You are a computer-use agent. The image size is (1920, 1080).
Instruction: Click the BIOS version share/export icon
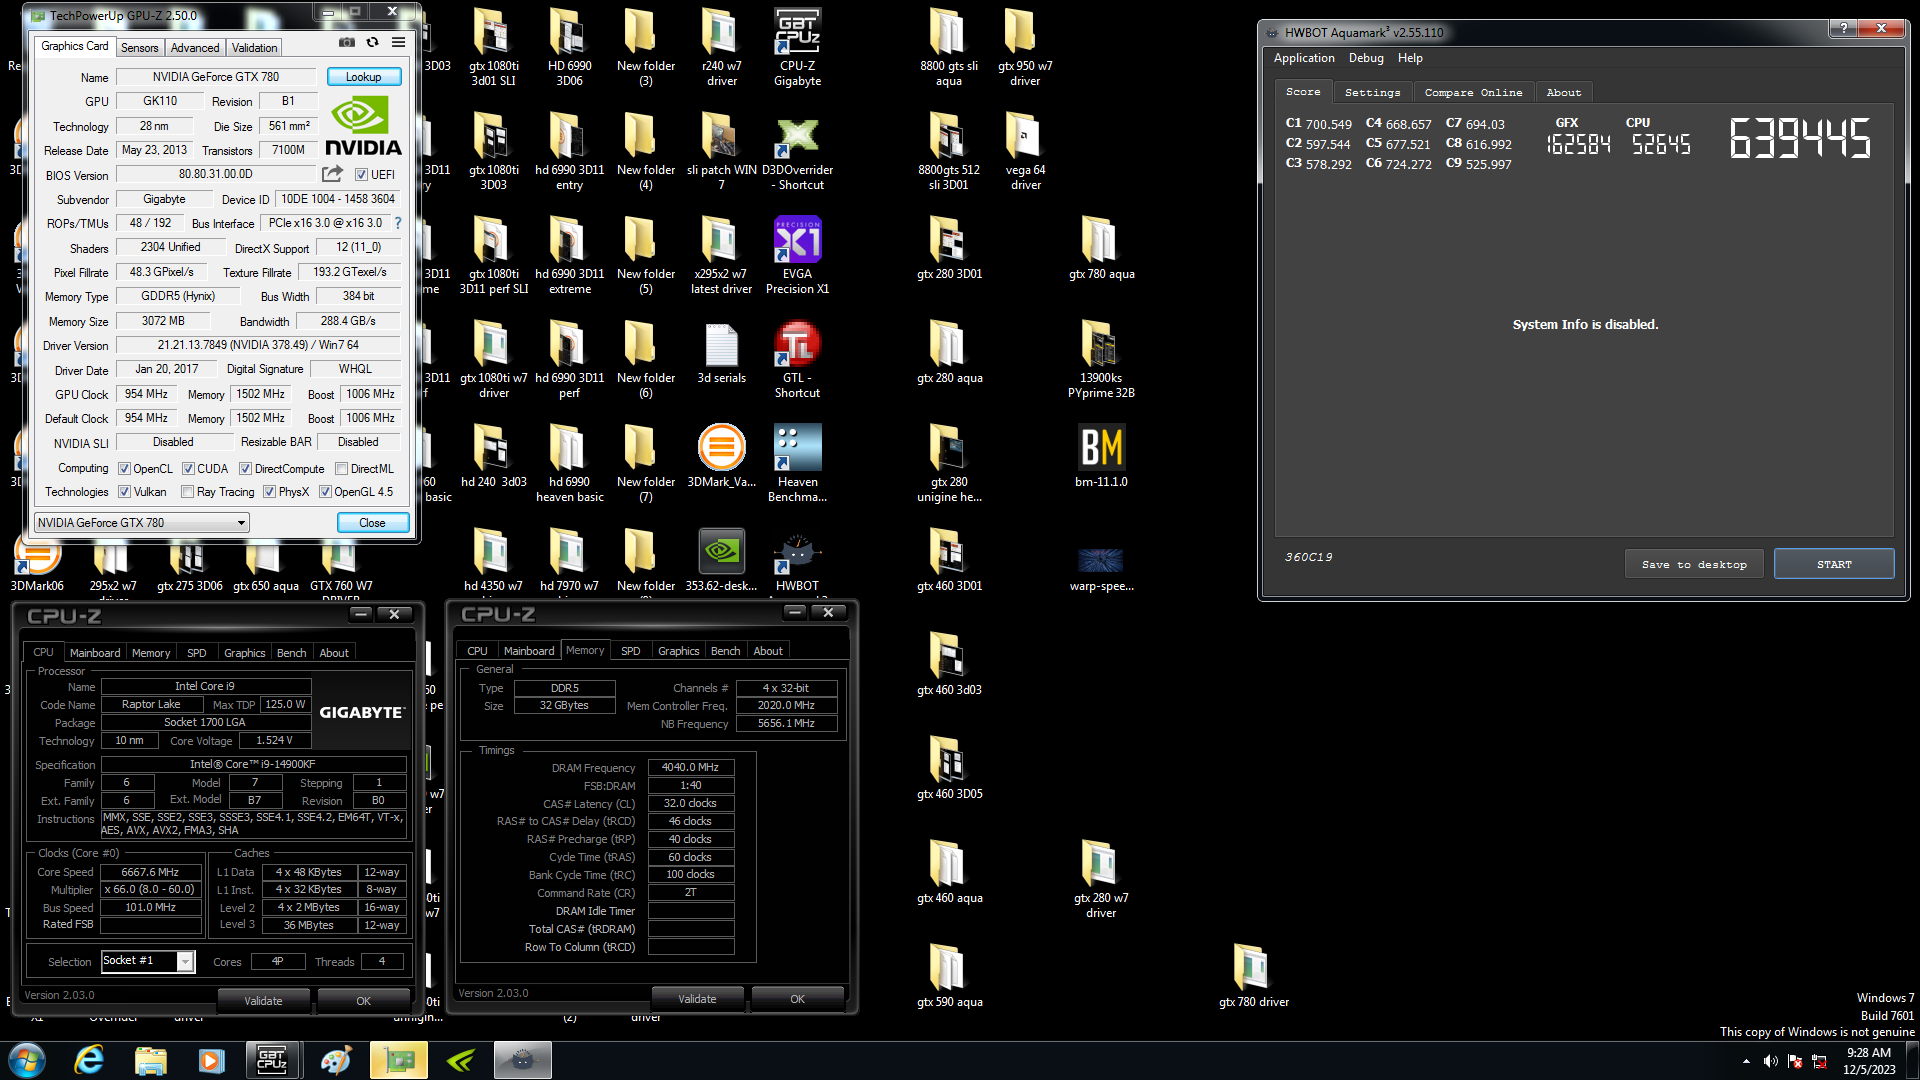click(332, 174)
